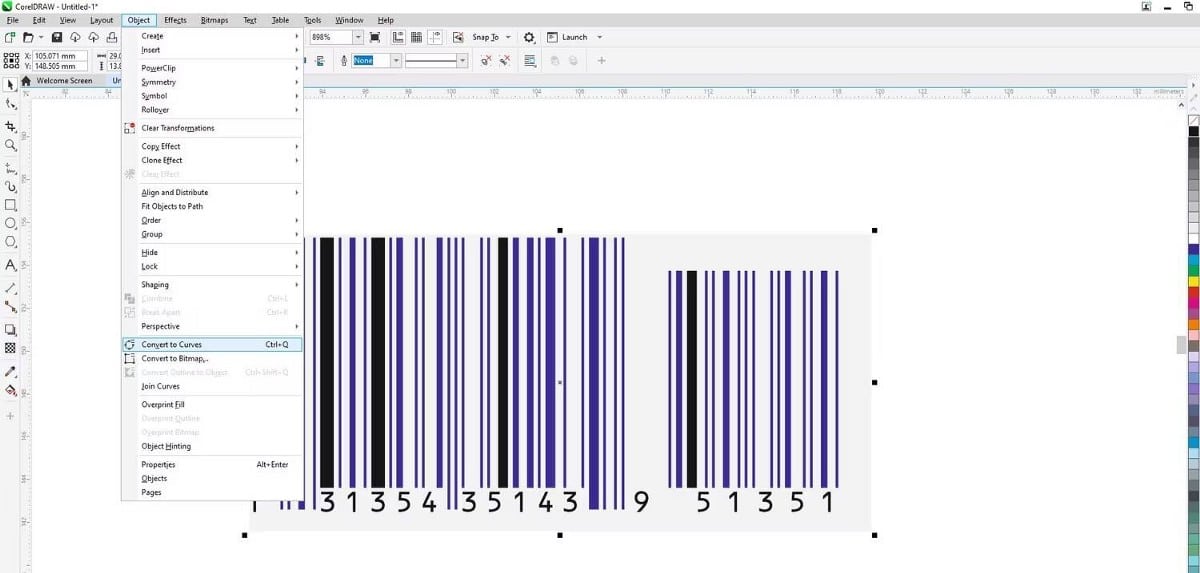This screenshot has height=573, width=1200.
Task: Open the zoom level dropdown
Action: point(358,38)
